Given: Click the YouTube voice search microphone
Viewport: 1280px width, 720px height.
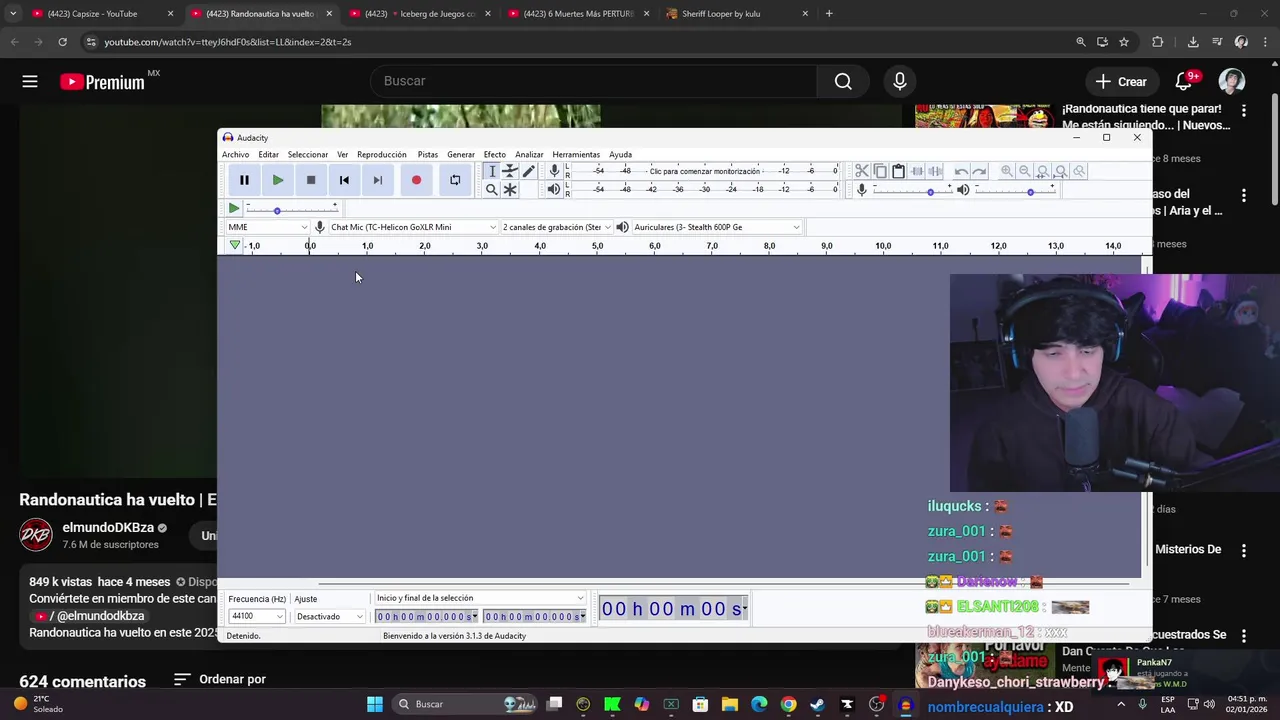Looking at the screenshot, I should [900, 82].
